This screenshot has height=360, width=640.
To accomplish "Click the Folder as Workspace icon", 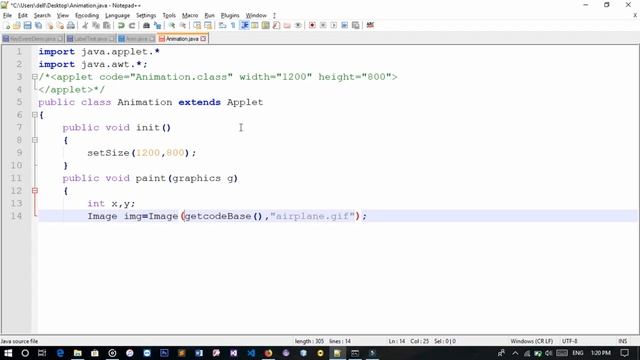I will (287, 25).
